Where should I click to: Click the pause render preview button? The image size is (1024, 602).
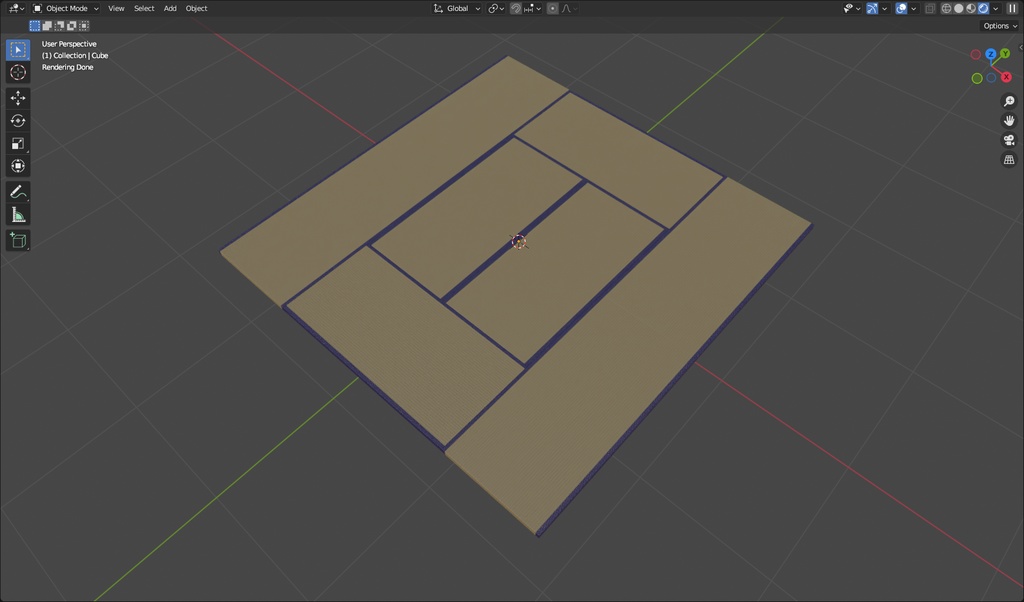(x=1012, y=8)
